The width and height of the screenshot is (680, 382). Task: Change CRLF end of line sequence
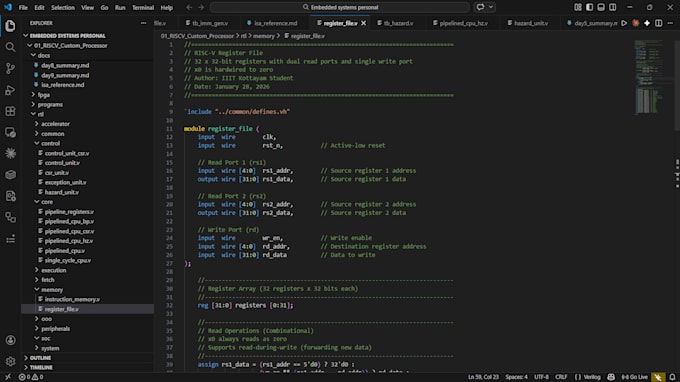[x=561, y=377]
